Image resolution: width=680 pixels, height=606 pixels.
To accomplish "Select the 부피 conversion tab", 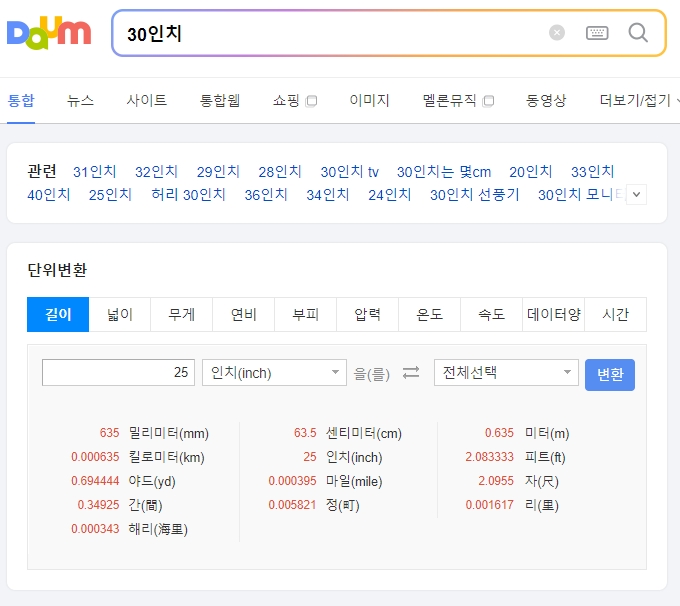I will tap(306, 314).
